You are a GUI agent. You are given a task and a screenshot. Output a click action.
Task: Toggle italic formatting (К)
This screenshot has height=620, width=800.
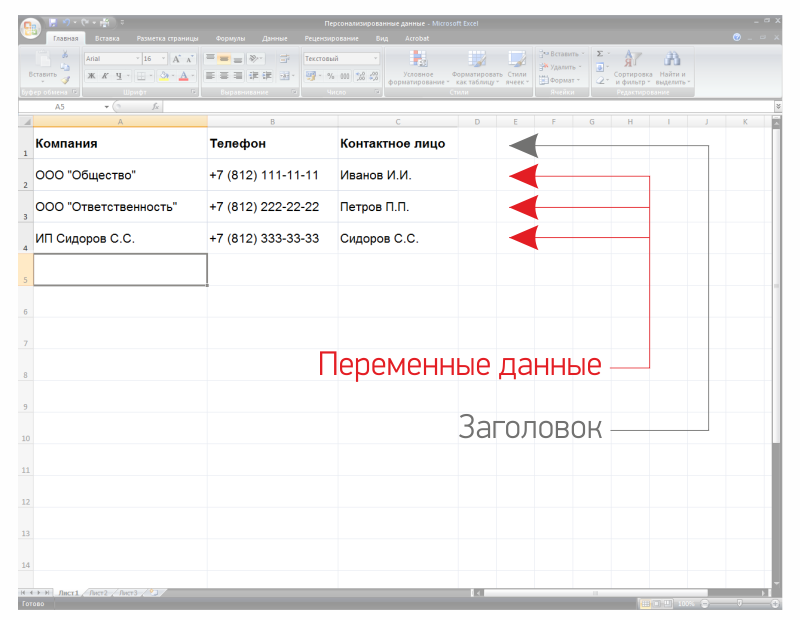[105, 76]
